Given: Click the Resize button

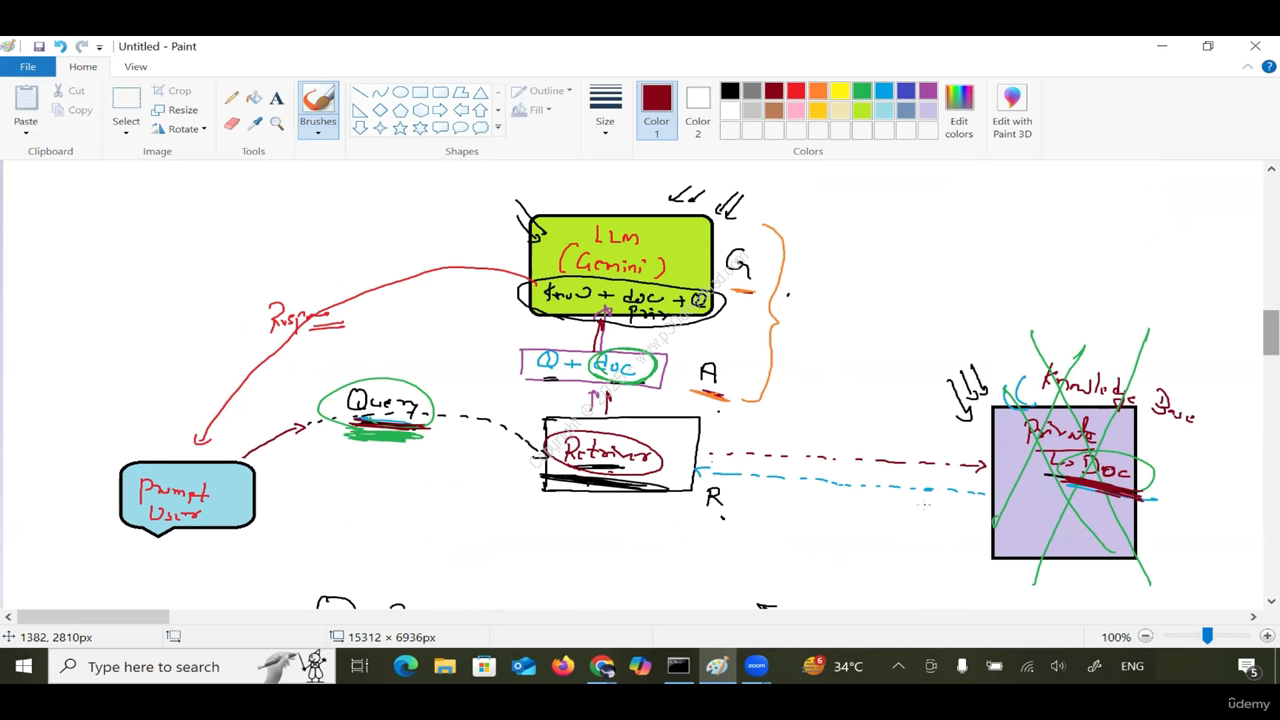Looking at the screenshot, I should coord(175,110).
